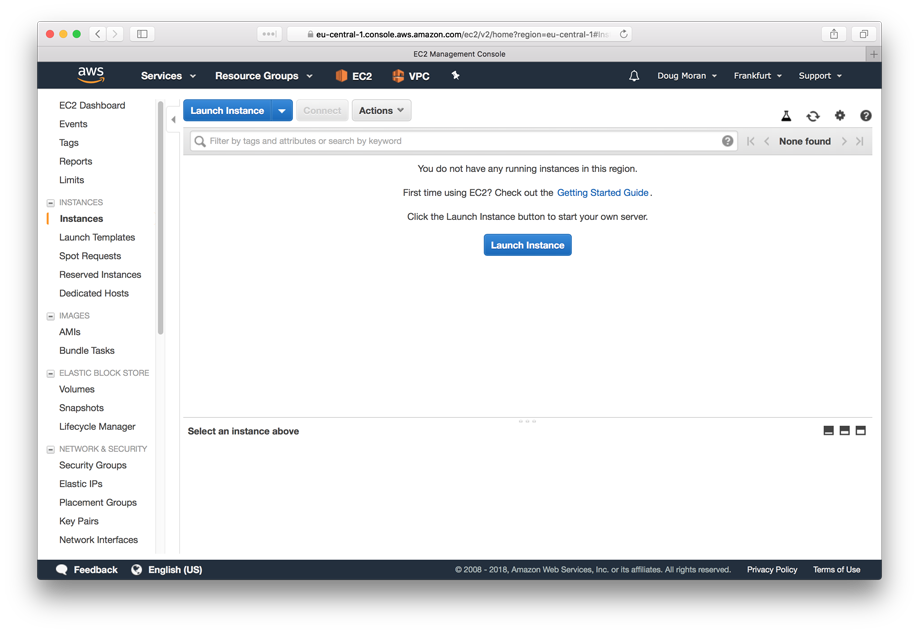The width and height of the screenshot is (919, 633).
Task: Click the search filter help icon
Action: [727, 141]
